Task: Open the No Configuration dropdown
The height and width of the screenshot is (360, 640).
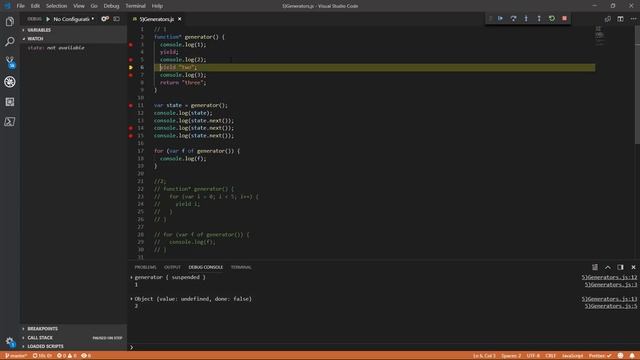Action: [73, 19]
